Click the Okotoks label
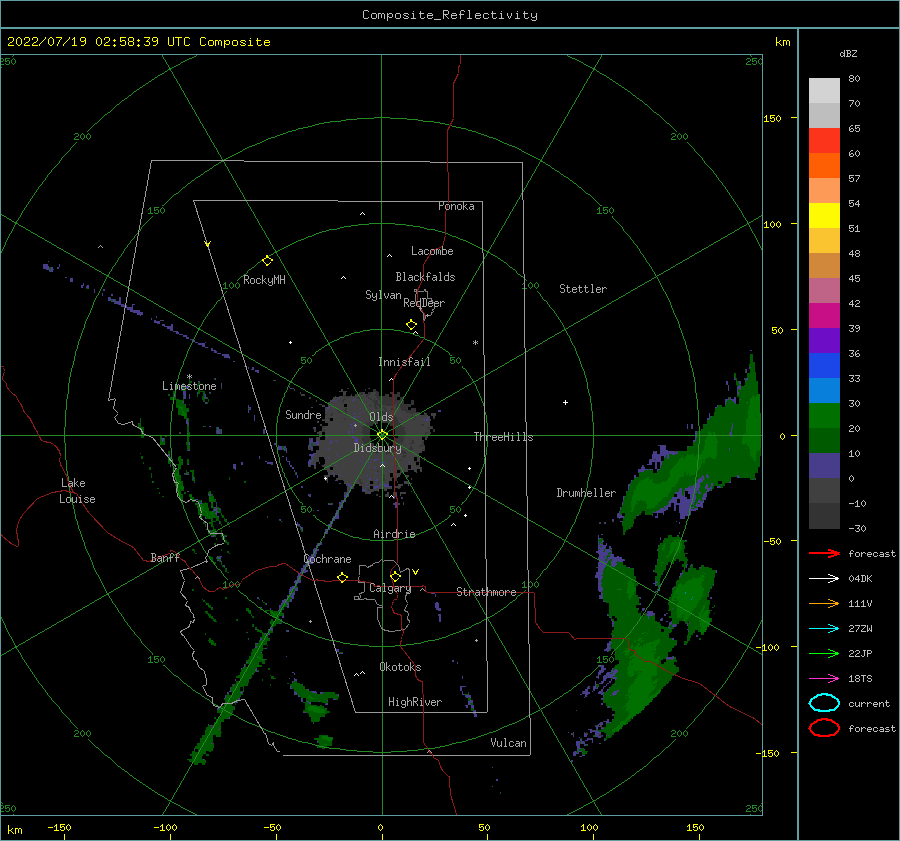The height and width of the screenshot is (841, 900). click(400, 666)
